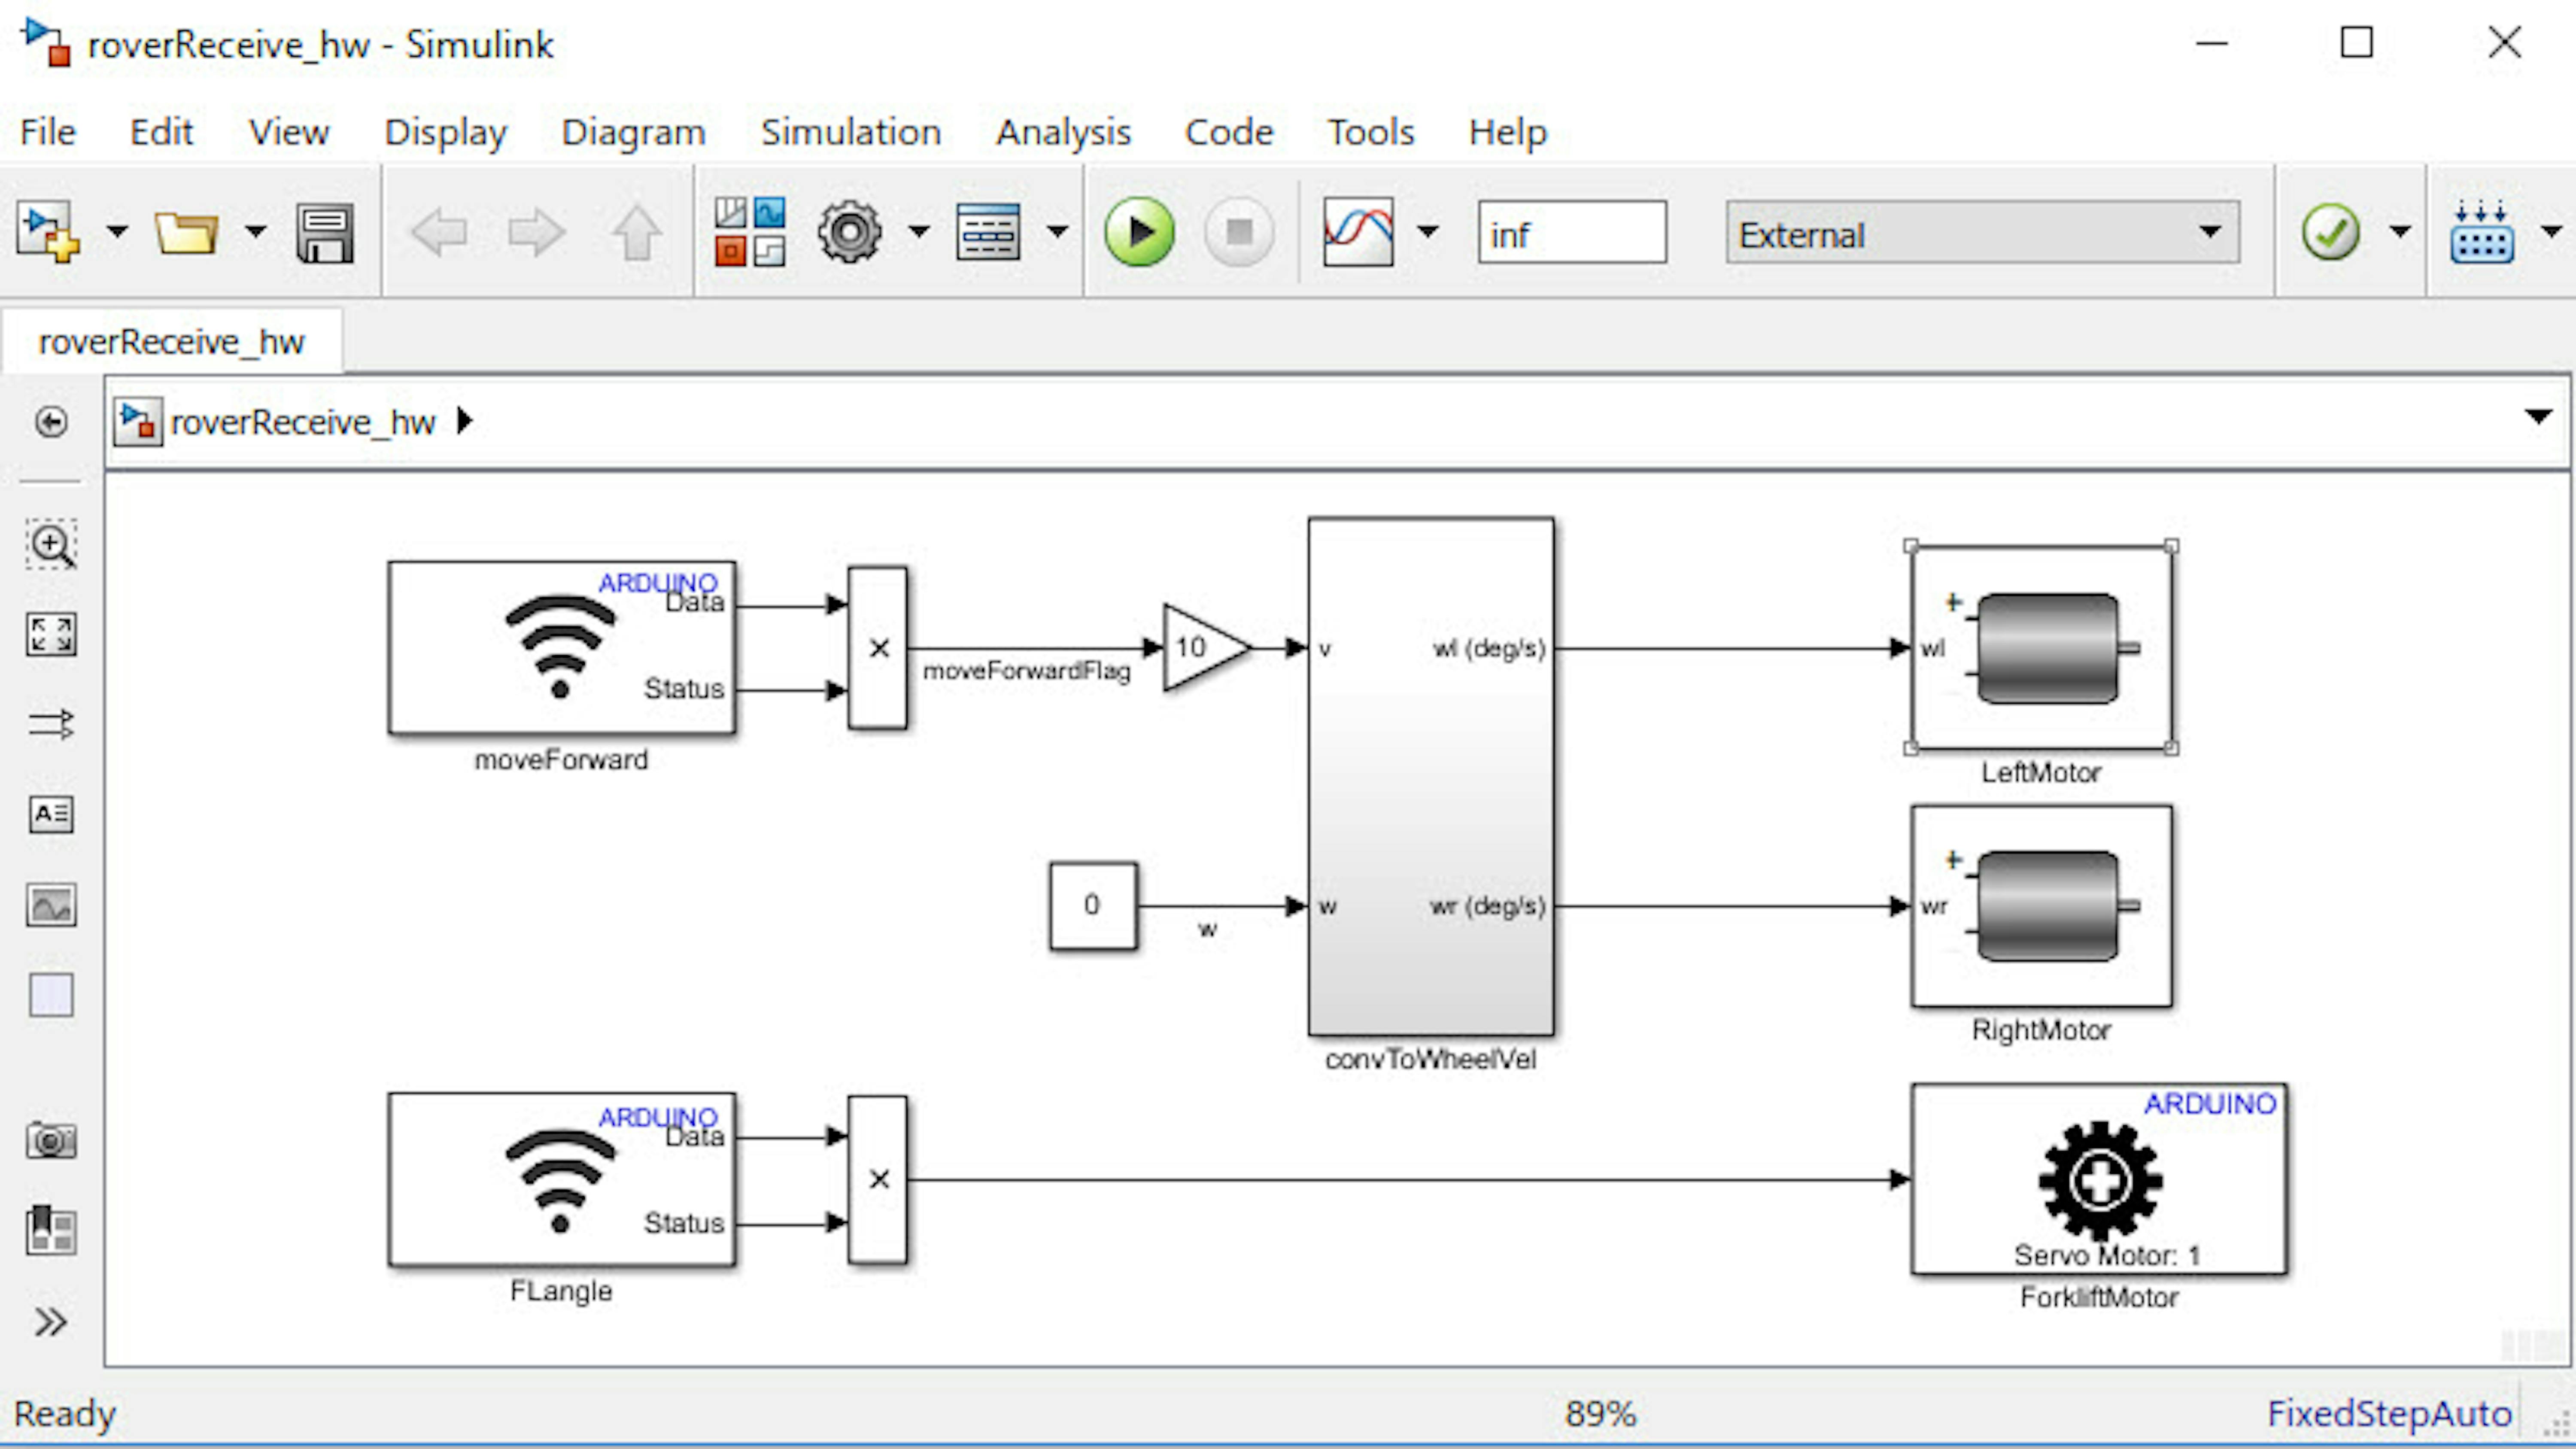Screen dimensions: 2576x1449
Task: Run the simulation with green play button
Action: (x=1139, y=232)
